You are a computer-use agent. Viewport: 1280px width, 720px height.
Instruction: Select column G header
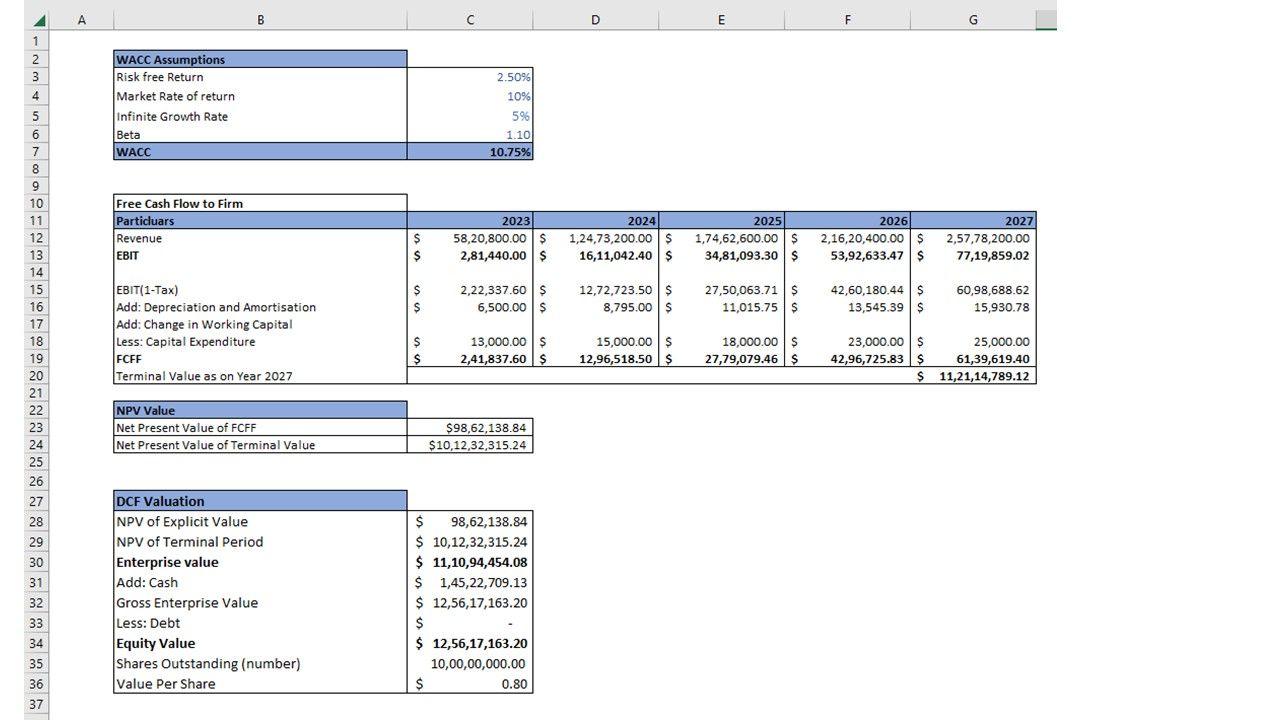point(973,20)
